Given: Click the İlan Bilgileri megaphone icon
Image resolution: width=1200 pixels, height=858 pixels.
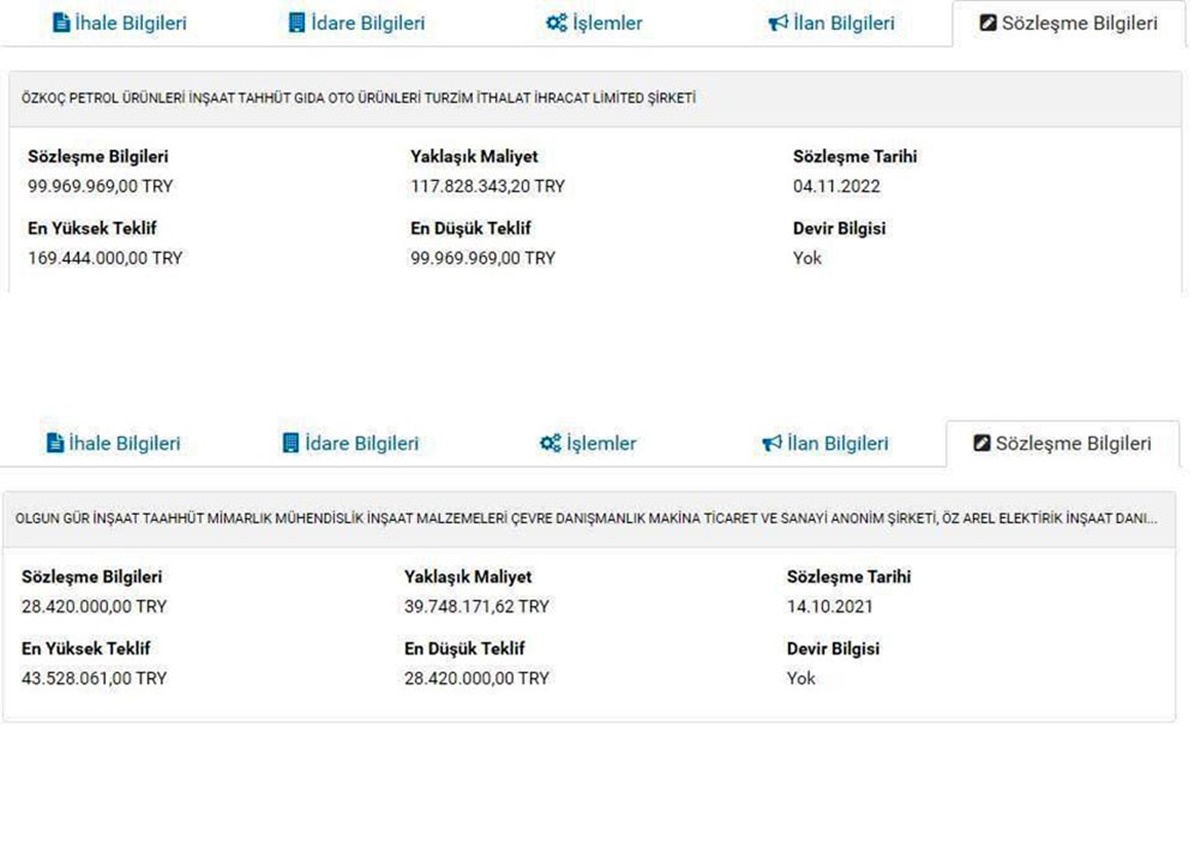Looking at the screenshot, I should pos(779,22).
